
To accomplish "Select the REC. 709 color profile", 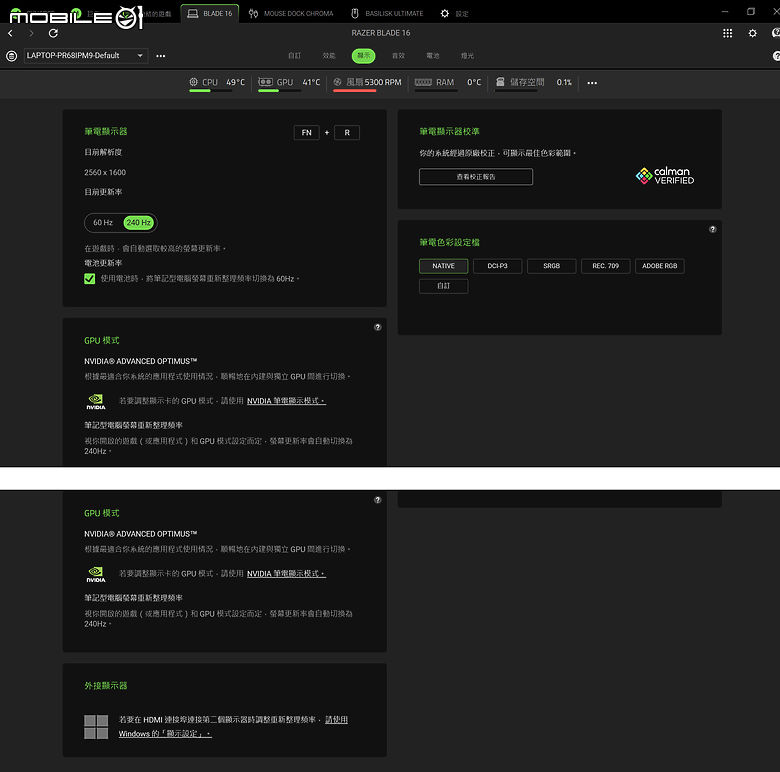I will point(605,266).
